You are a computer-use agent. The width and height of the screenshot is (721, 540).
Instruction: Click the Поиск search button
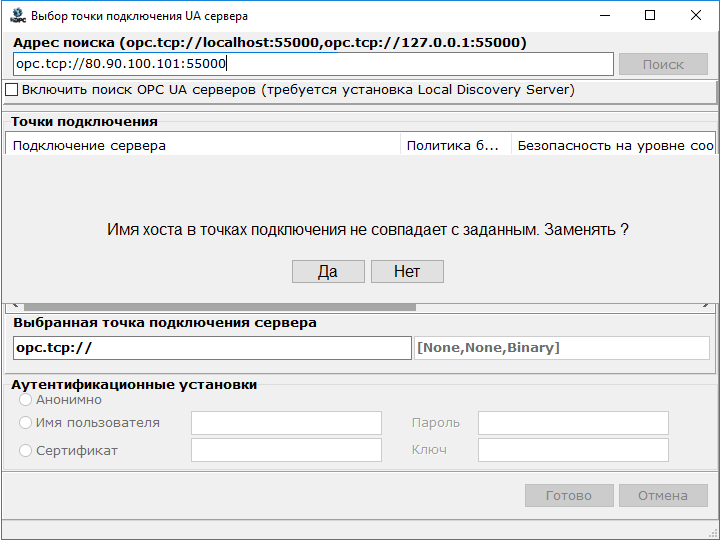coord(663,64)
